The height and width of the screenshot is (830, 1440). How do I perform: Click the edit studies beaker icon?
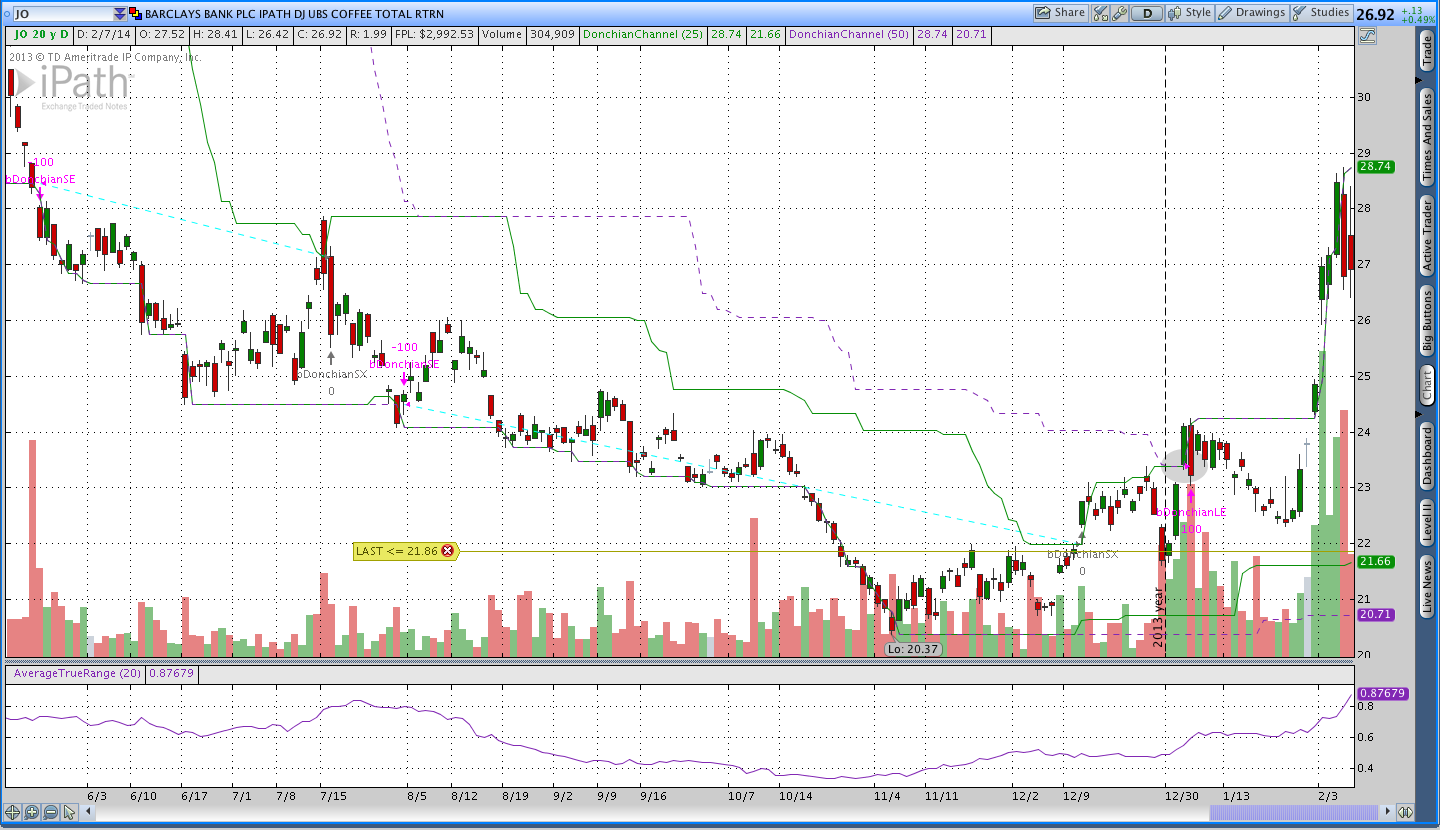1101,13
